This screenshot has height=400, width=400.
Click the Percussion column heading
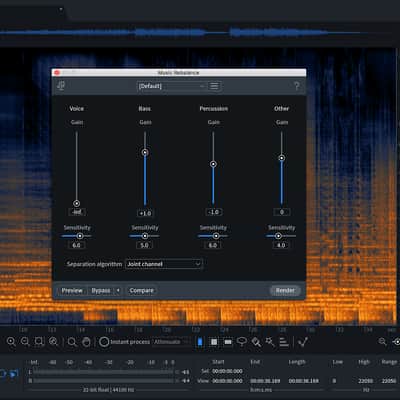tap(214, 109)
